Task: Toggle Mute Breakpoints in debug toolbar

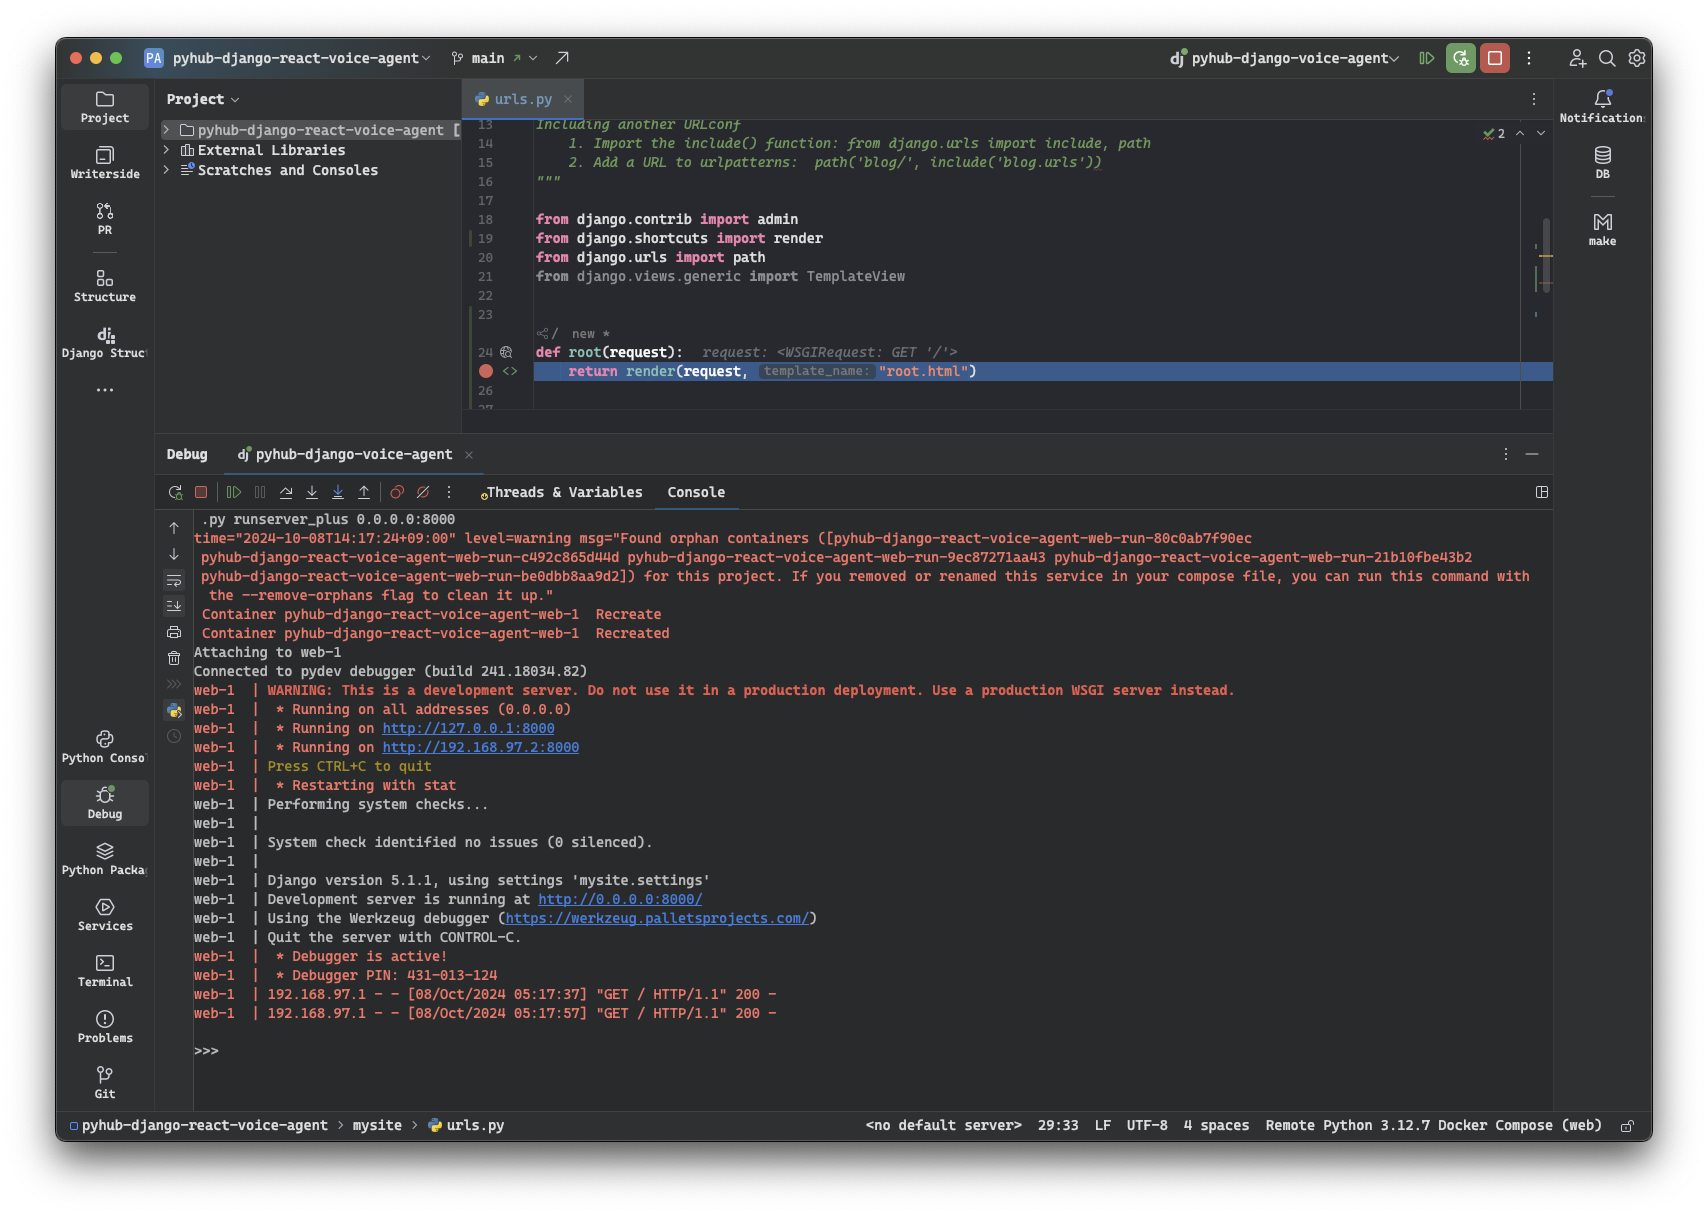Action: [423, 492]
